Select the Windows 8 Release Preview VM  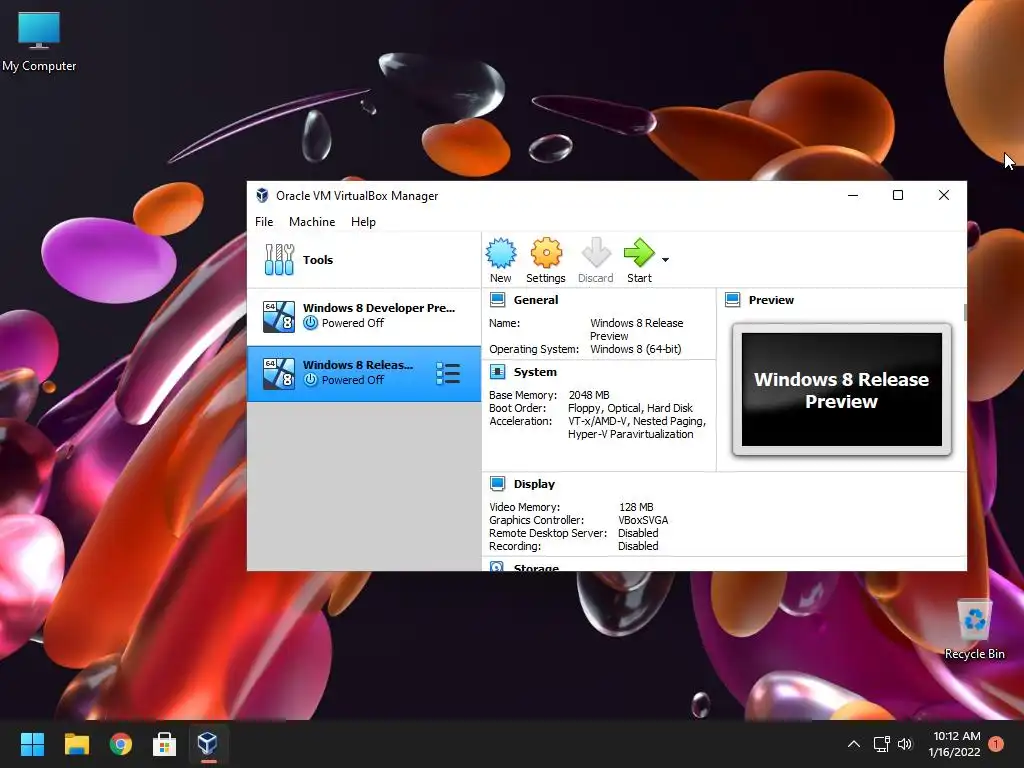pyautogui.click(x=364, y=374)
